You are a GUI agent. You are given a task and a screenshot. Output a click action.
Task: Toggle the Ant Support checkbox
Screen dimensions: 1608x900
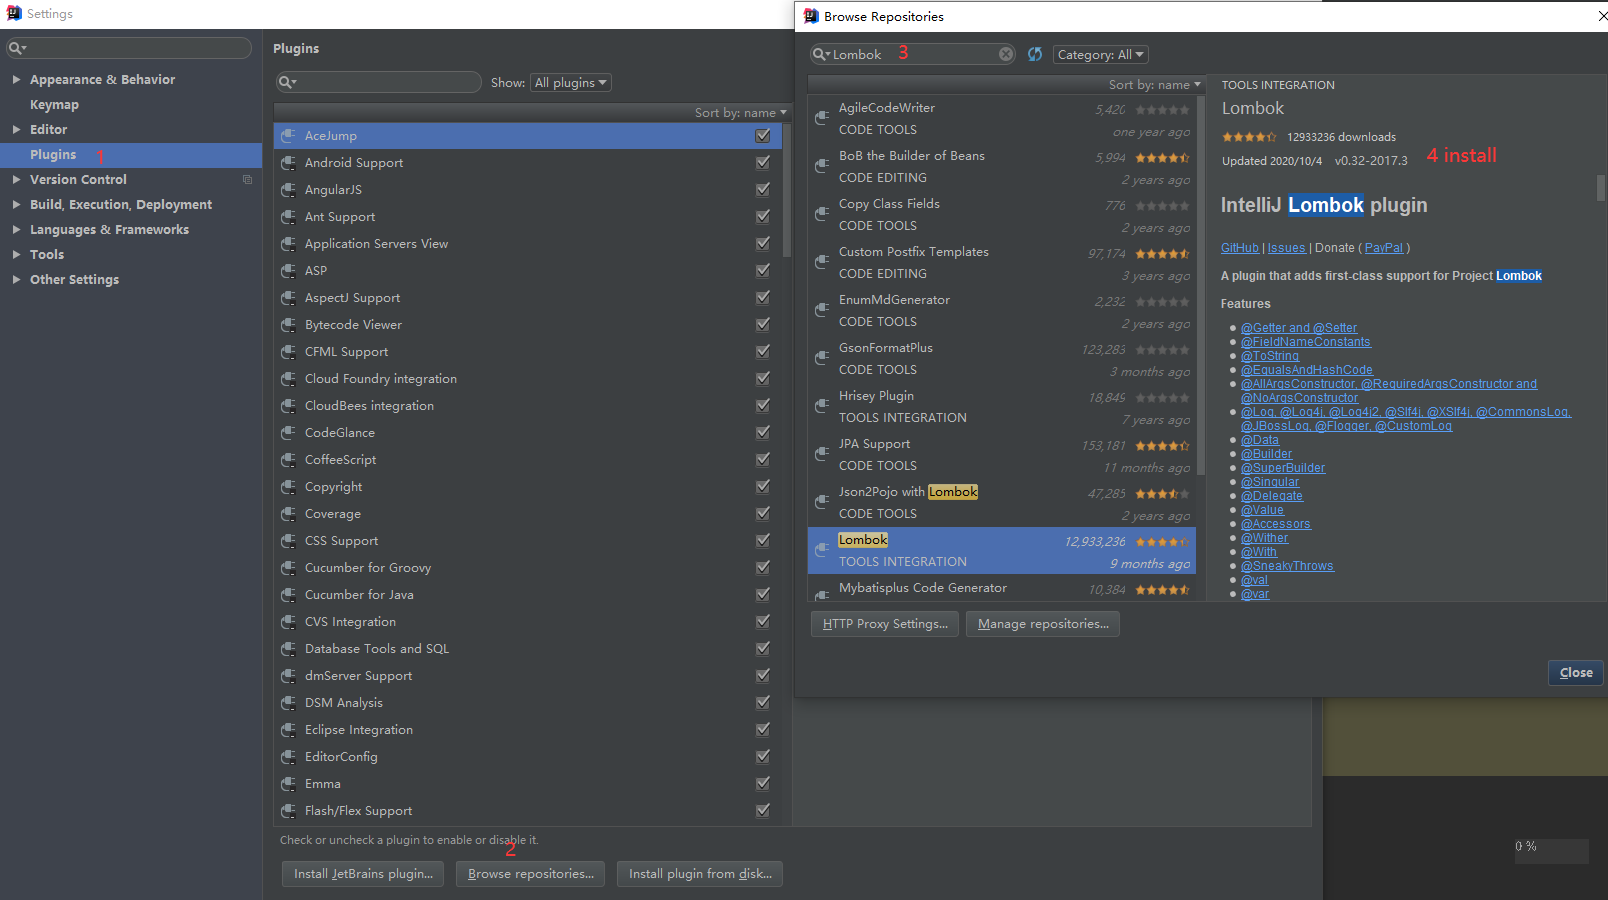point(763,217)
